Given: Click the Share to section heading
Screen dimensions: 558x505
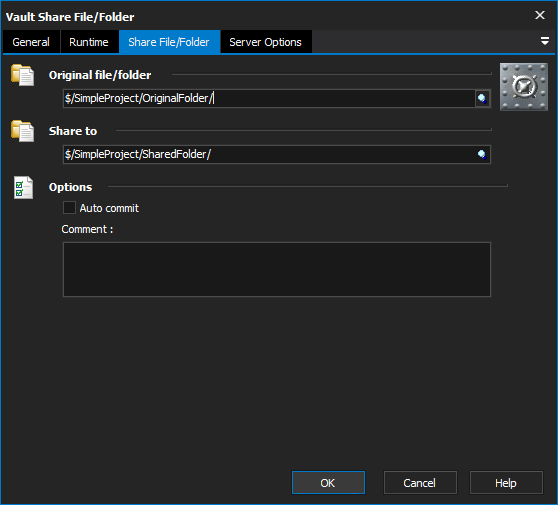Looking at the screenshot, I should pyautogui.click(x=73, y=131).
